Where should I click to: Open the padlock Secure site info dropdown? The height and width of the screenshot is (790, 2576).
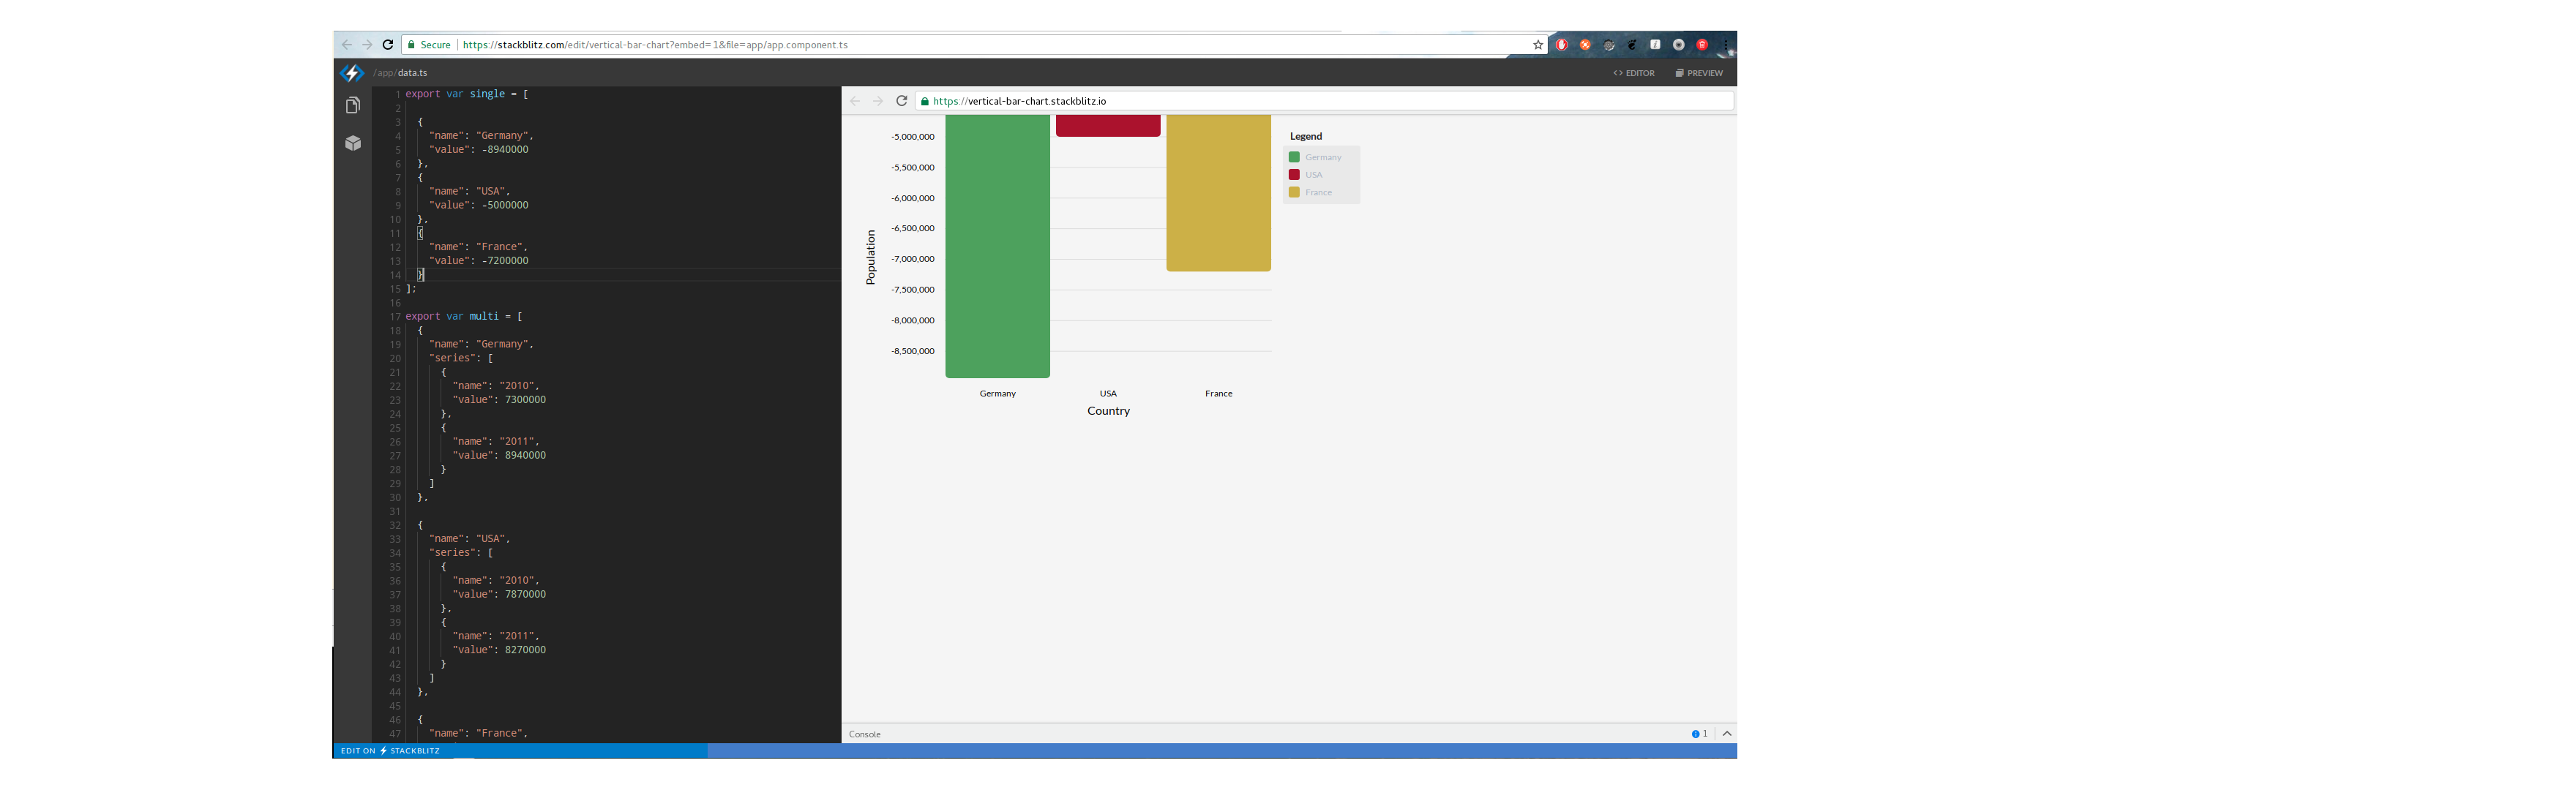click(412, 44)
